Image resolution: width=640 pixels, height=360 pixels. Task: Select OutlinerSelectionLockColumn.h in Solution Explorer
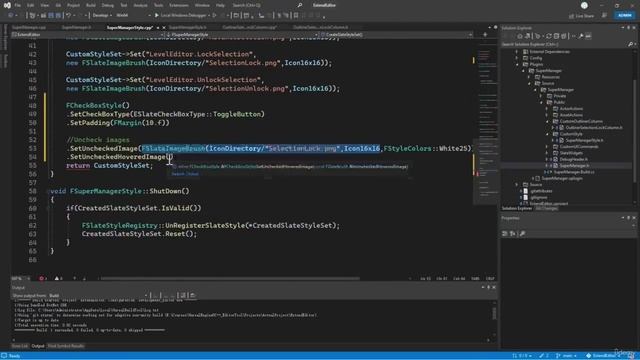click(594, 128)
